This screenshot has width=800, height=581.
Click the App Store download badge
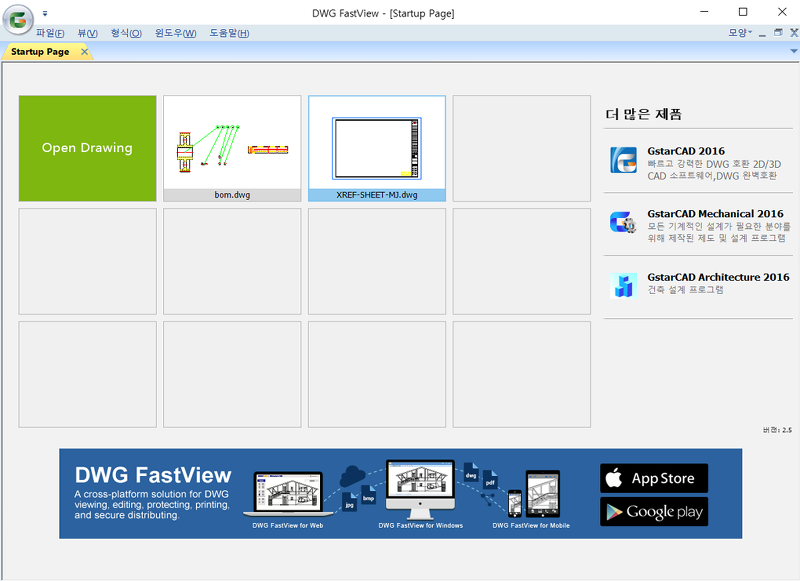click(654, 478)
